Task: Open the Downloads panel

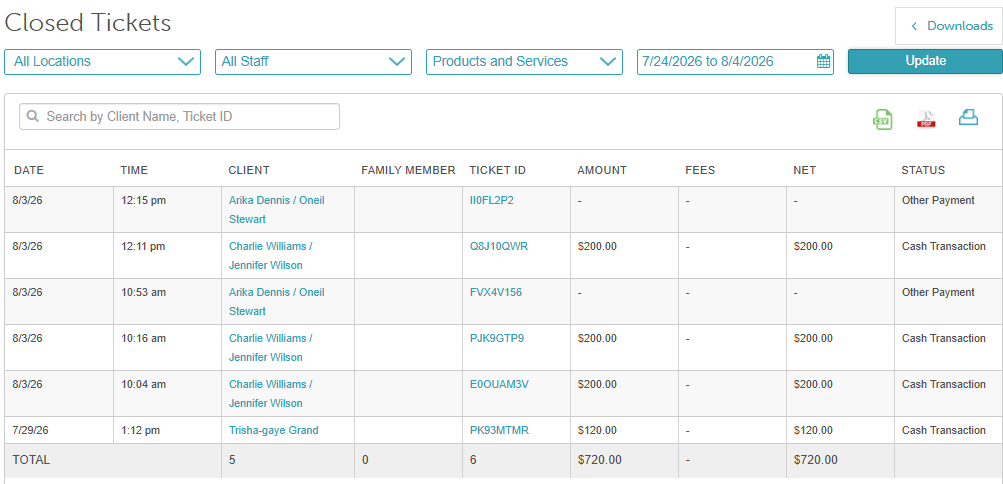Action: tap(951, 26)
